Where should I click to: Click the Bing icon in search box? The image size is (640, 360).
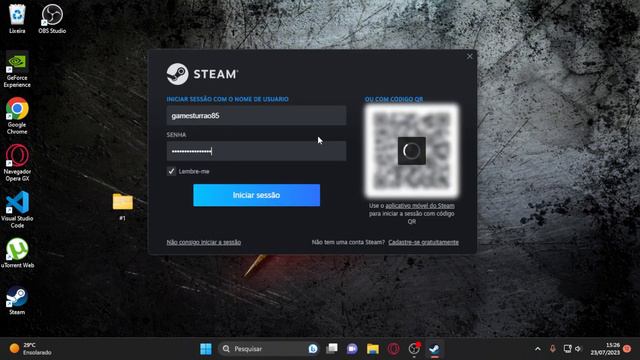point(313,349)
